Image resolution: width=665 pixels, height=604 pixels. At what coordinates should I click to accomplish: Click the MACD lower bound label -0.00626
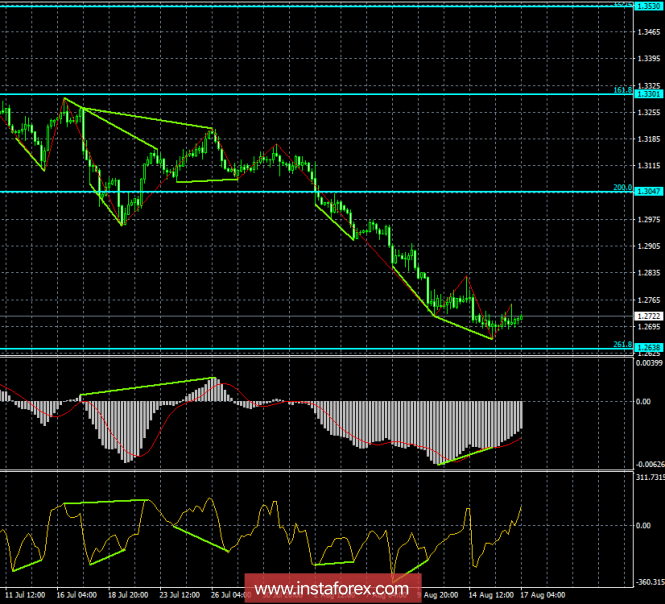pos(650,464)
